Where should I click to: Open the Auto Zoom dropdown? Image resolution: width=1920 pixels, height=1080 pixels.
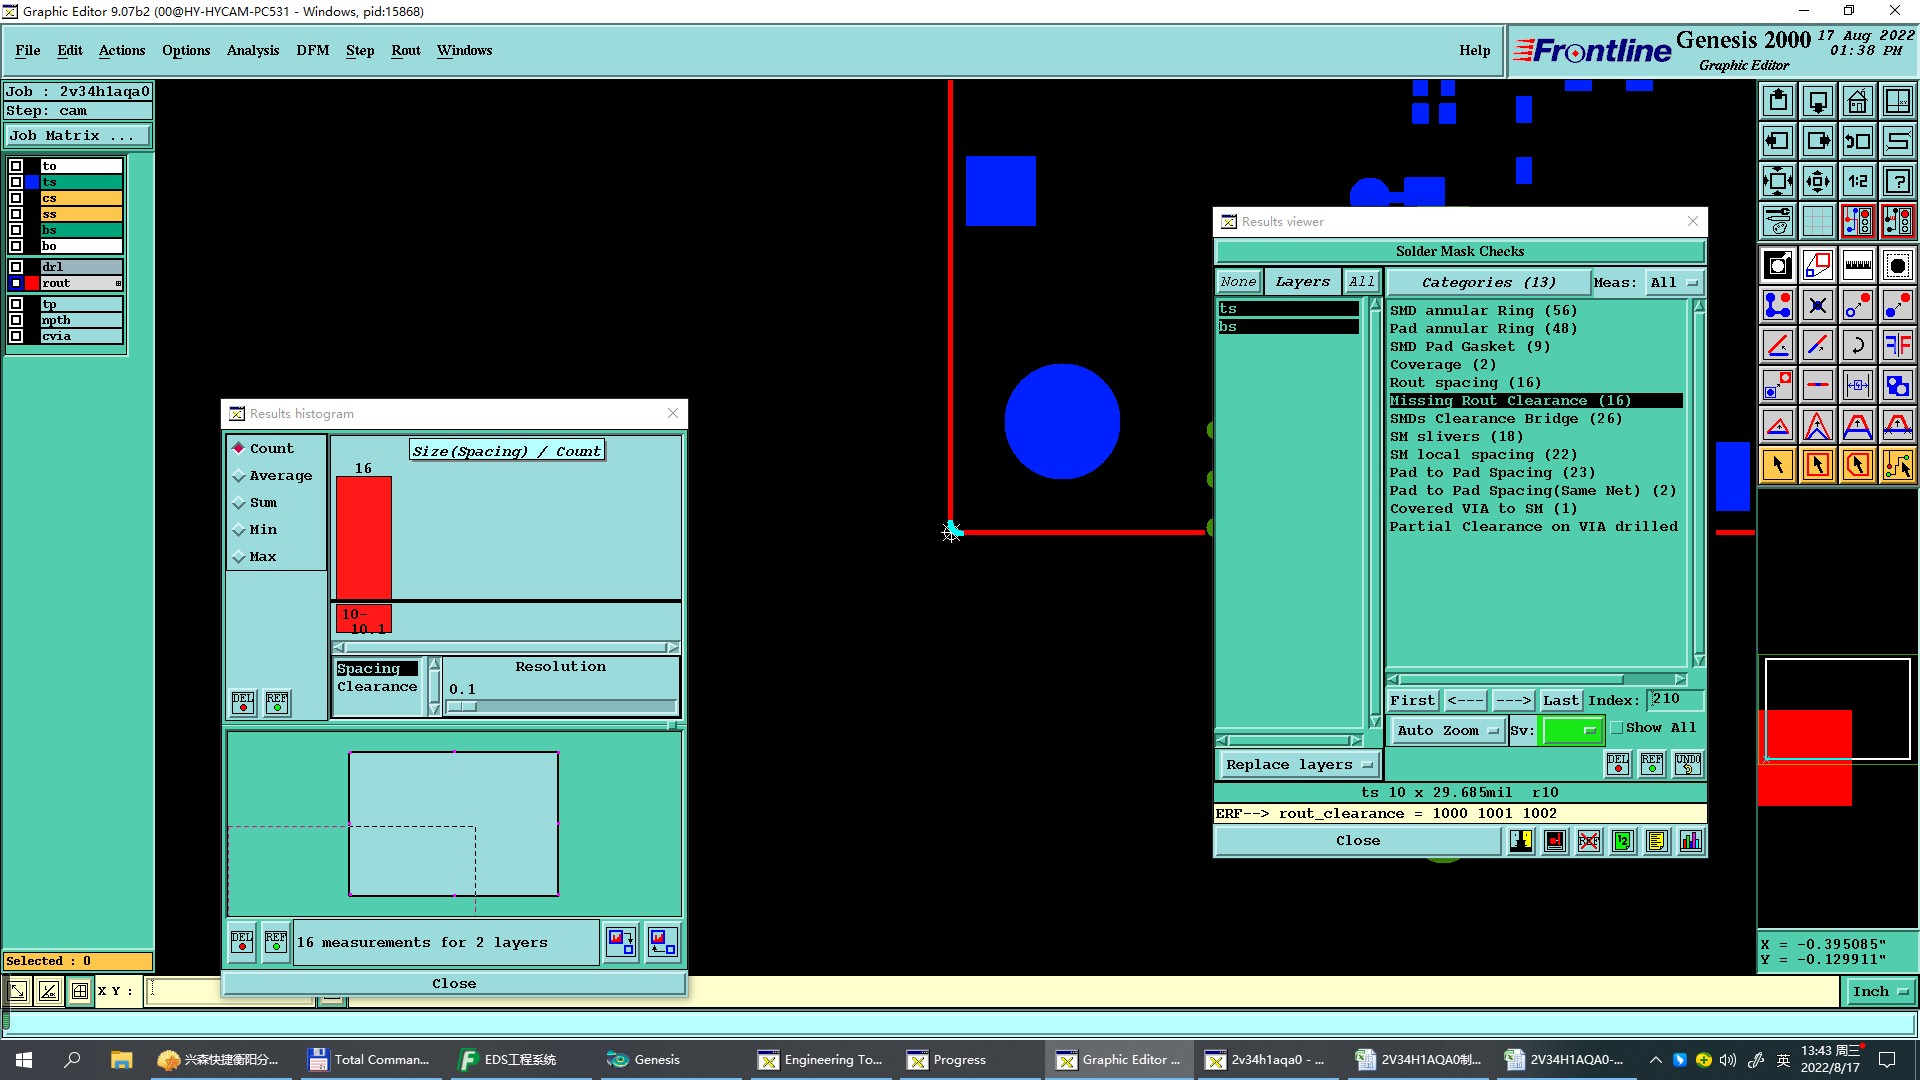click(1447, 731)
